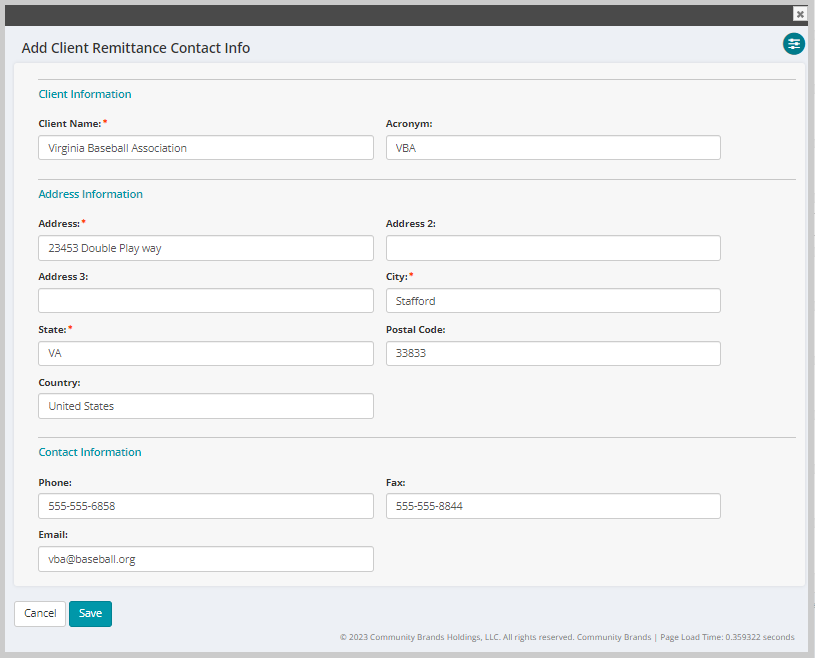Click into the Client Name field
Viewport: 815px width, 658px height.
pos(205,147)
